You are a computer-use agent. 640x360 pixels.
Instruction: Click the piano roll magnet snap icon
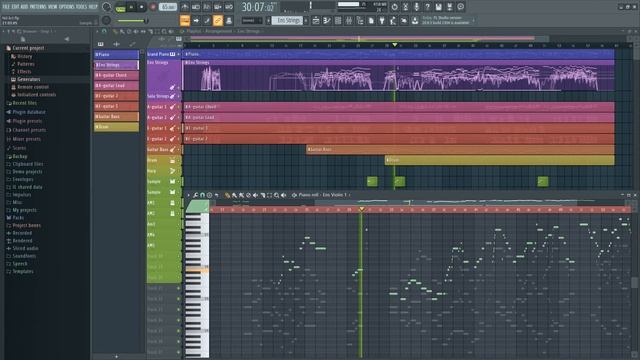coord(202,195)
